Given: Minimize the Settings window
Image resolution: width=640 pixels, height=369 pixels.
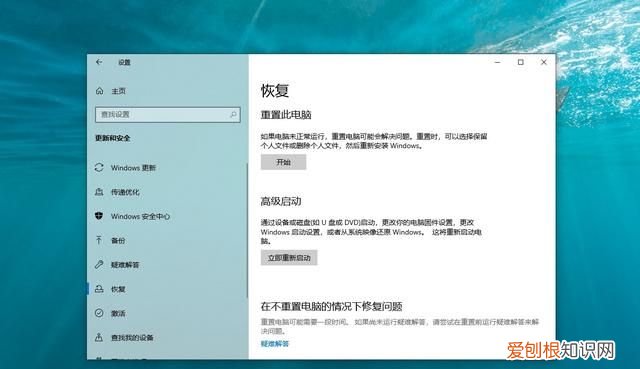Looking at the screenshot, I should (498, 62).
